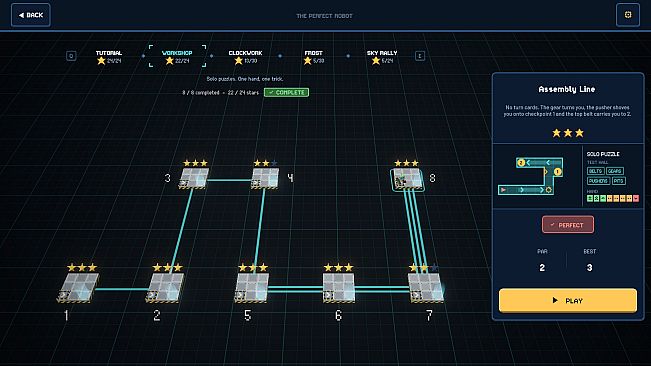The height and width of the screenshot is (366, 651).
Task: Click the Gears tag
Action: (x=614, y=171)
